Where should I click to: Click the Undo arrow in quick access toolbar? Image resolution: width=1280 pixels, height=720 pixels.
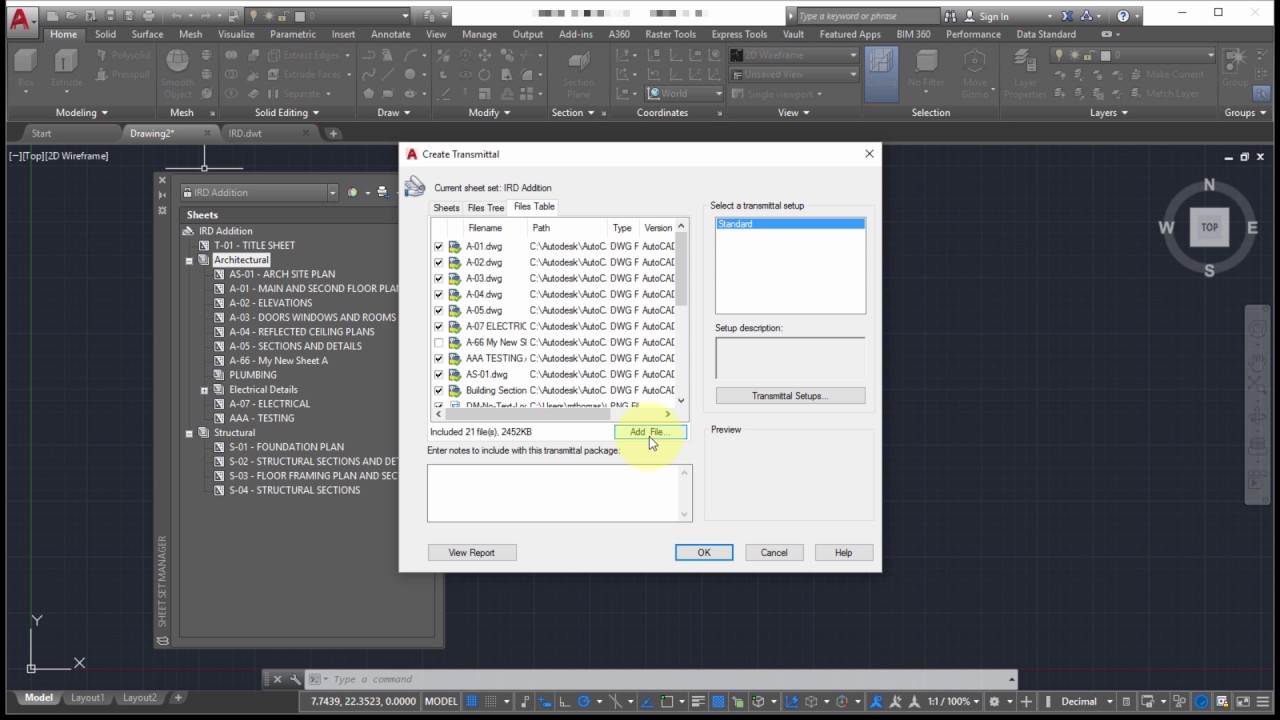point(176,16)
